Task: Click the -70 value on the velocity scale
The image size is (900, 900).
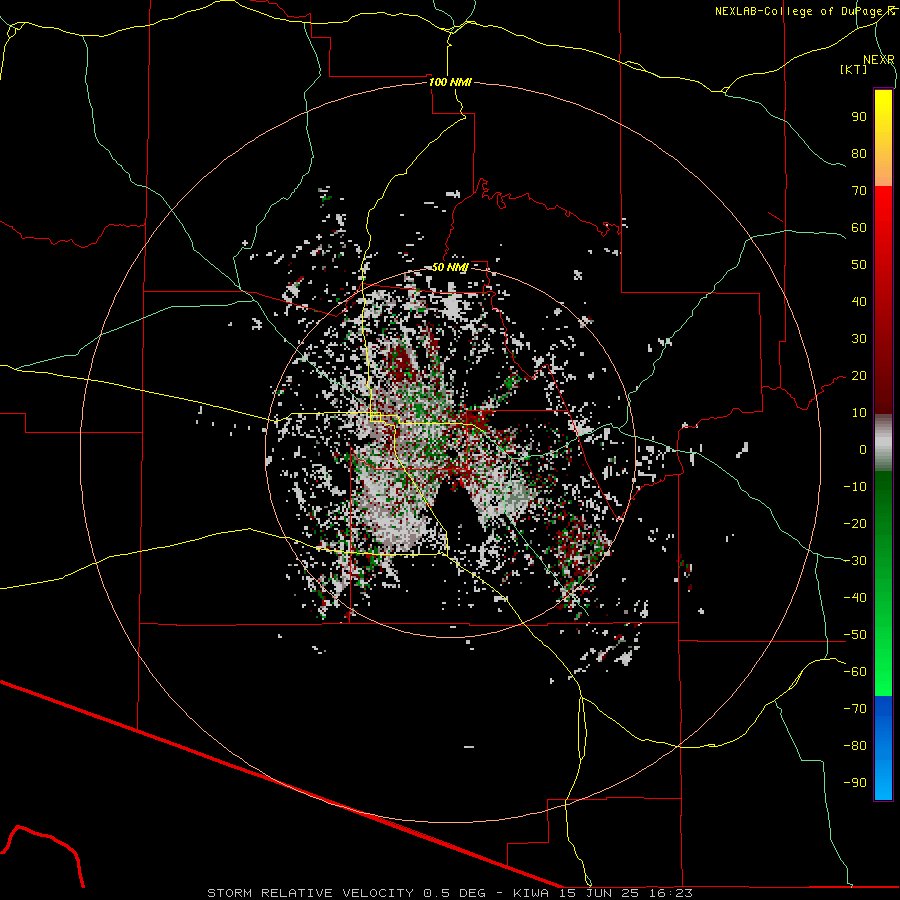Action: point(855,709)
